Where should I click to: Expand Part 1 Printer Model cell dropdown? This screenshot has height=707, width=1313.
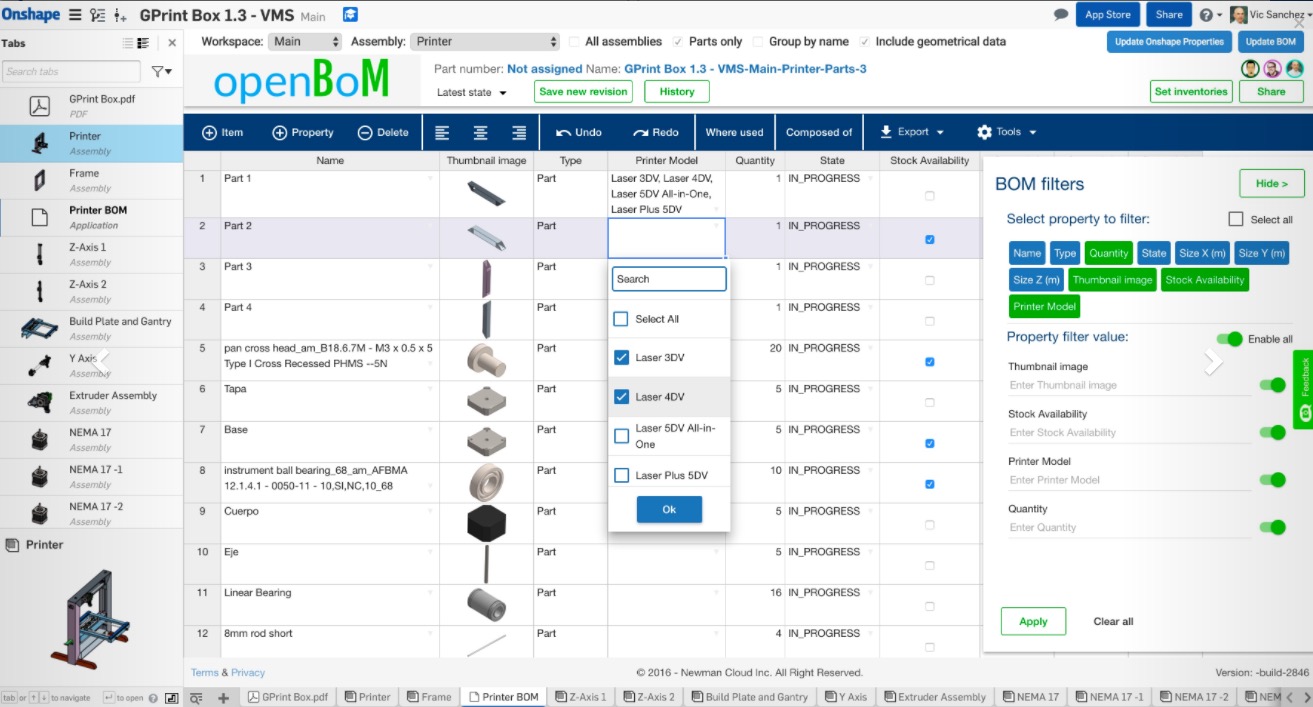(x=717, y=209)
